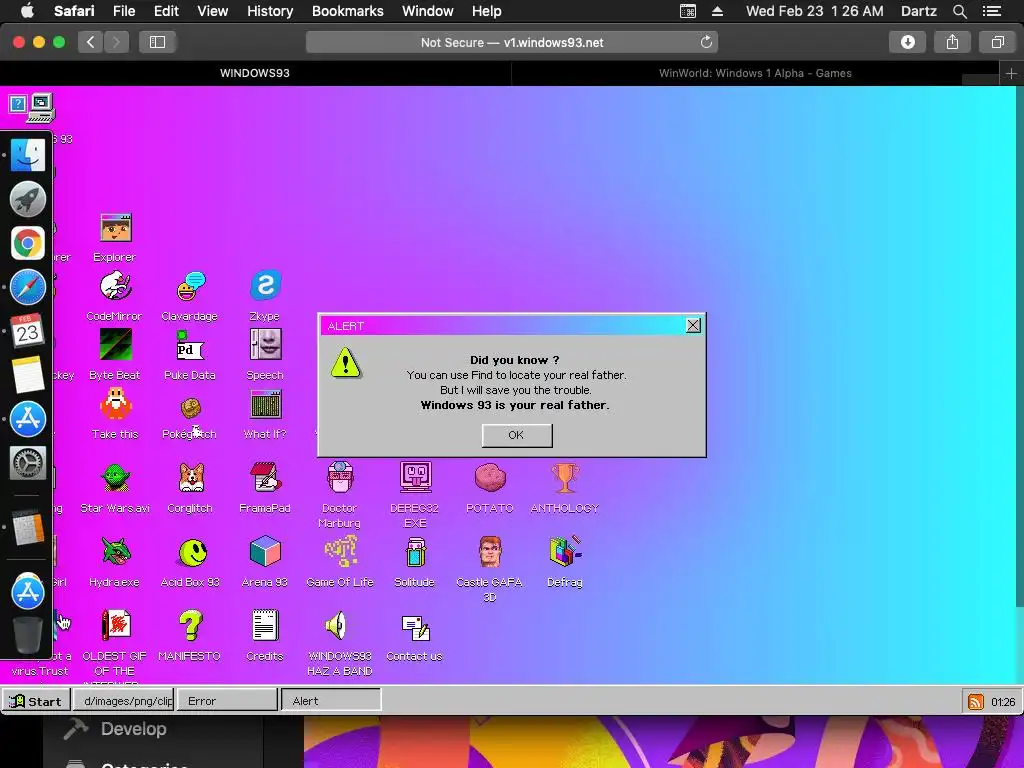The height and width of the screenshot is (768, 1024).
Task: Open System Preferences from the Dock
Action: (x=27, y=462)
